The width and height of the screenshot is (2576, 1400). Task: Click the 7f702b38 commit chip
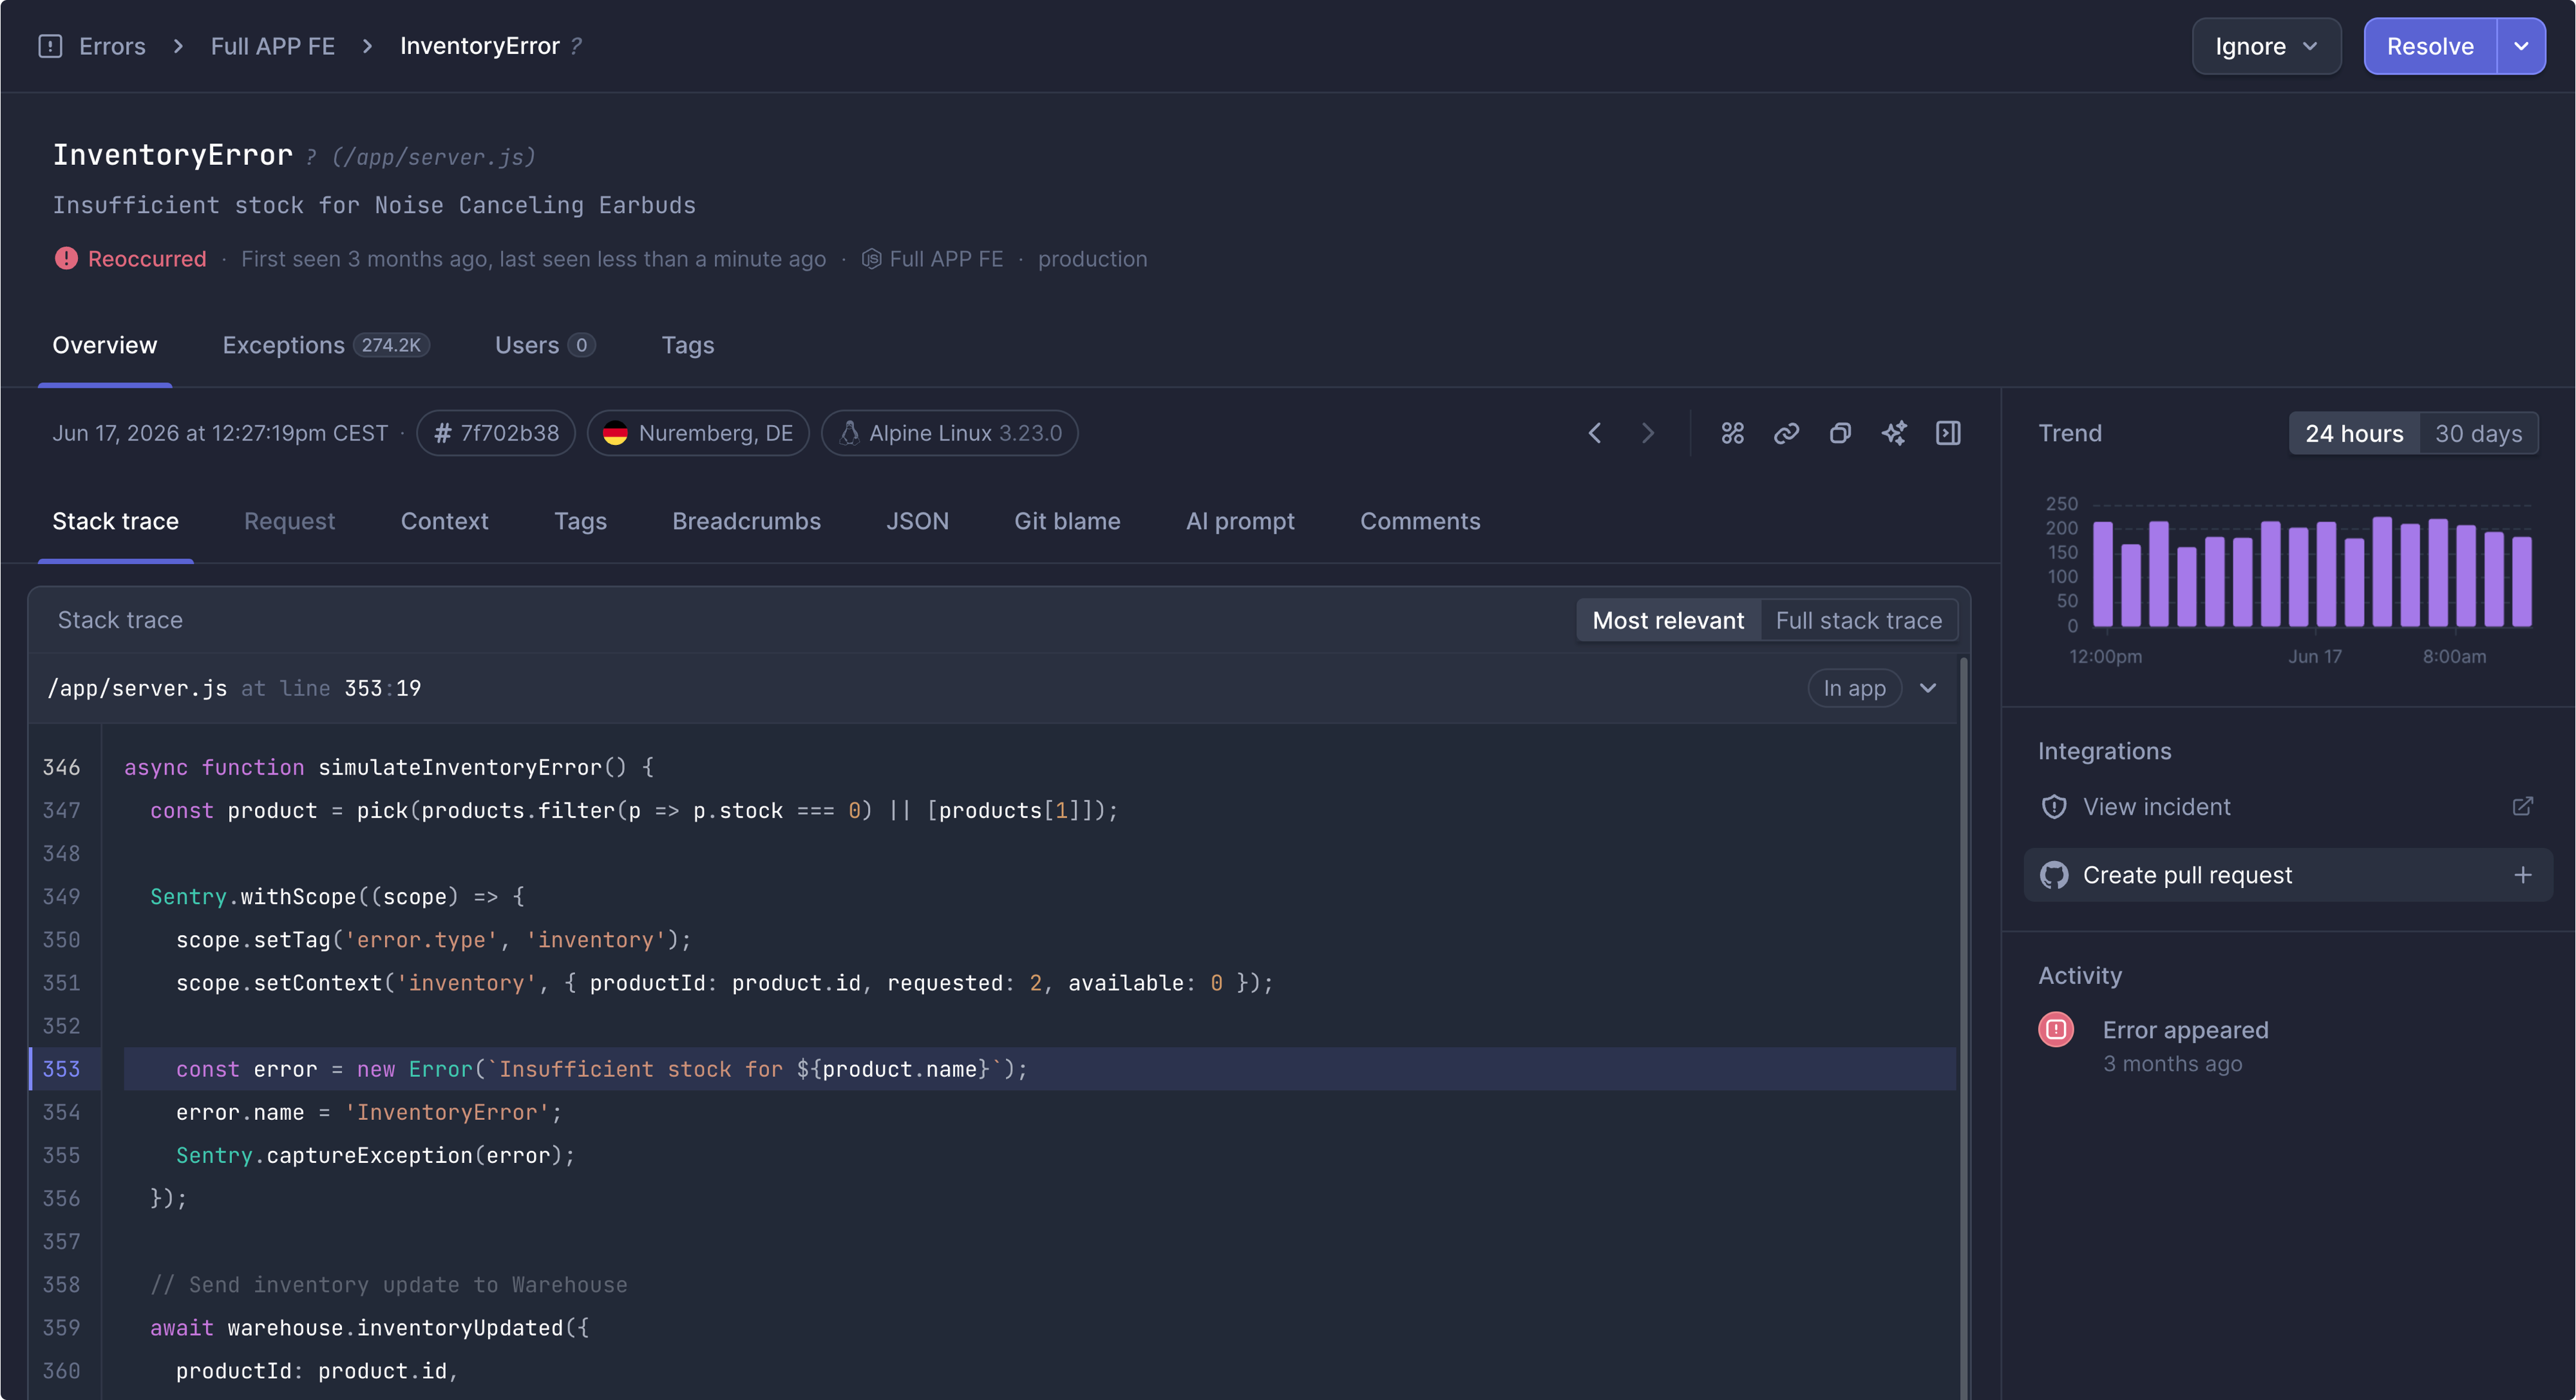(x=496, y=433)
